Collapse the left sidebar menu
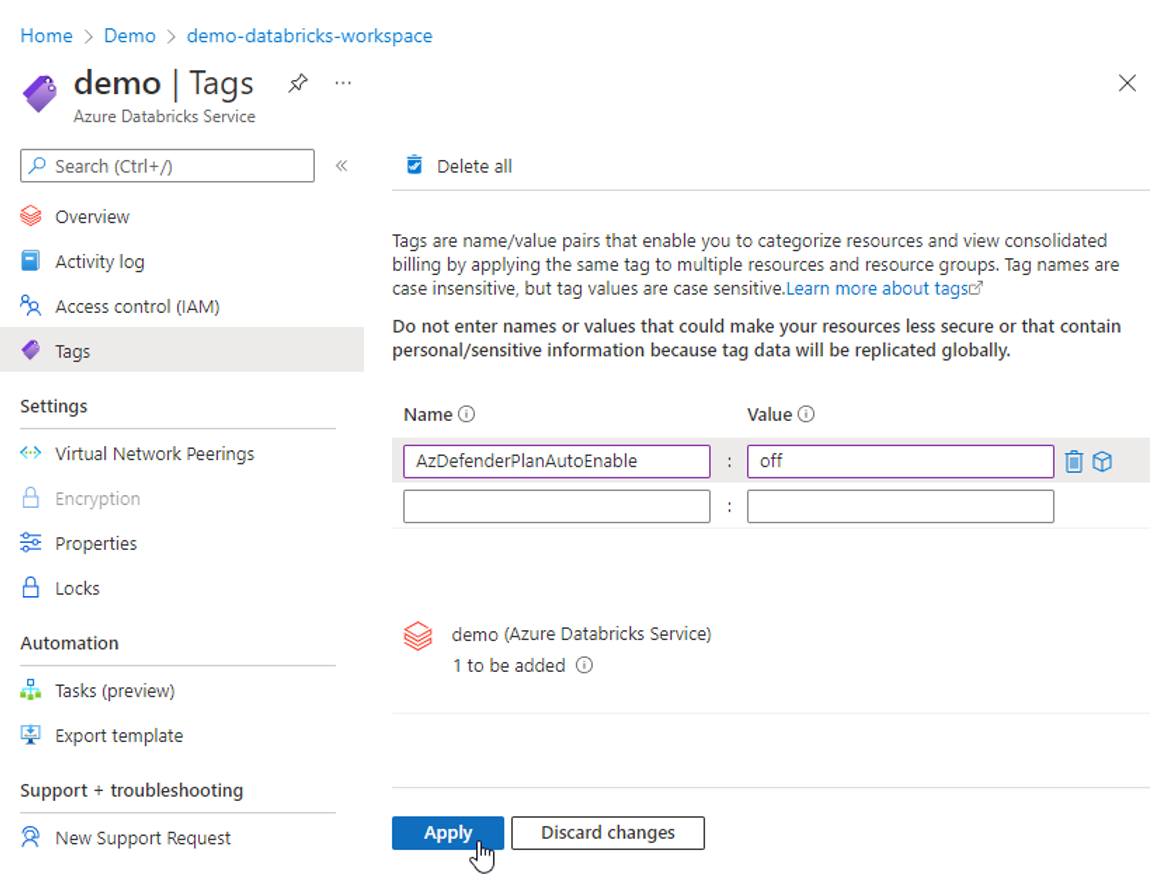Viewport: 1159px width, 889px height. click(341, 166)
